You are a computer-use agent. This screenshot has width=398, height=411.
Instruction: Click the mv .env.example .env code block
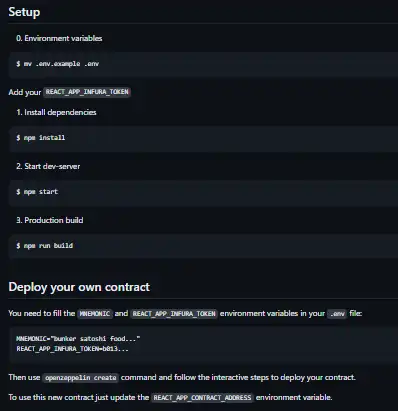point(203,65)
